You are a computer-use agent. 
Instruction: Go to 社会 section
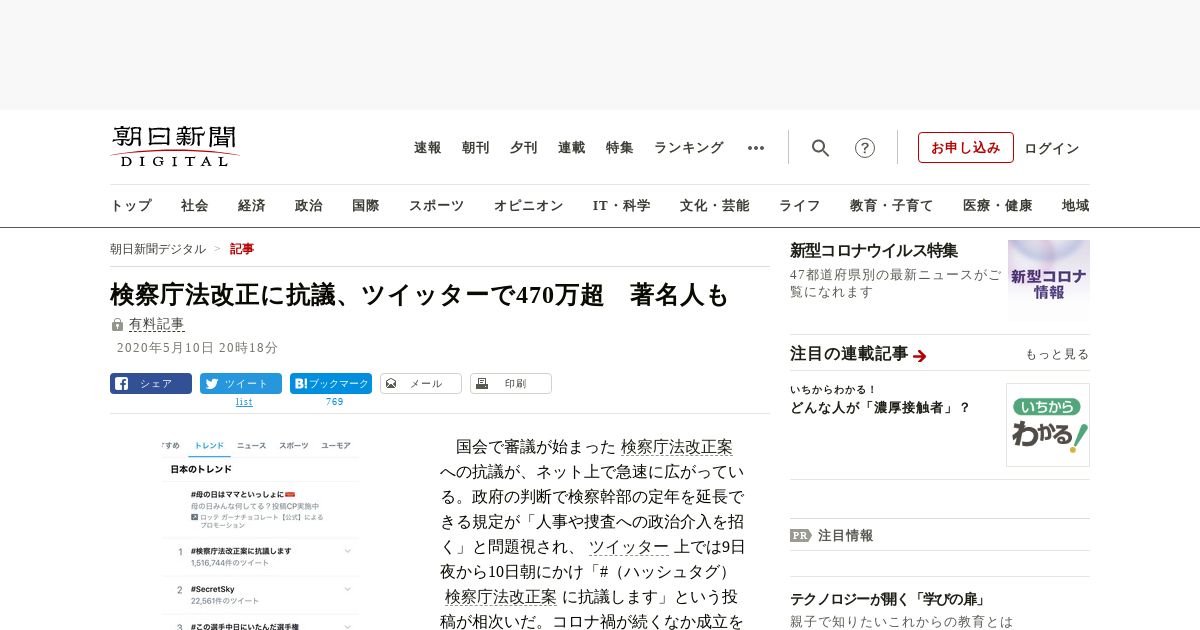[195, 206]
